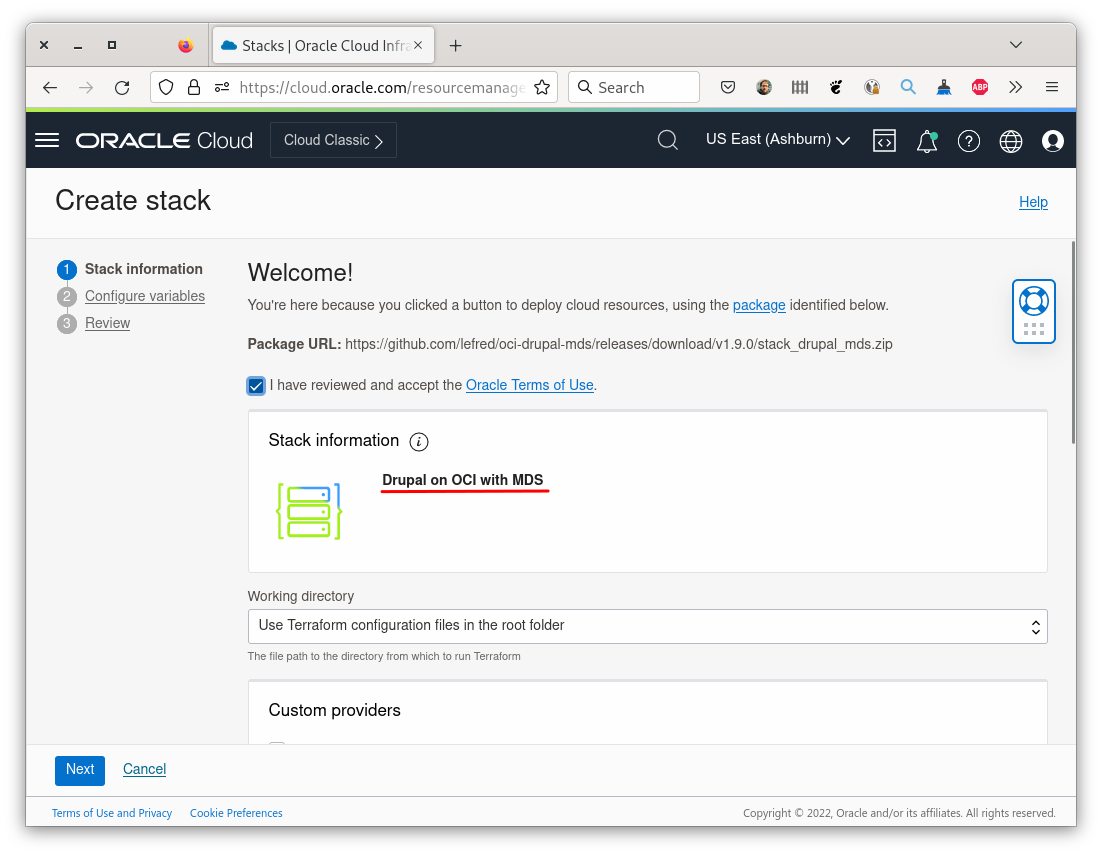Bookmark the page with the star icon
Image resolution: width=1102 pixels, height=855 pixels.
(x=542, y=87)
